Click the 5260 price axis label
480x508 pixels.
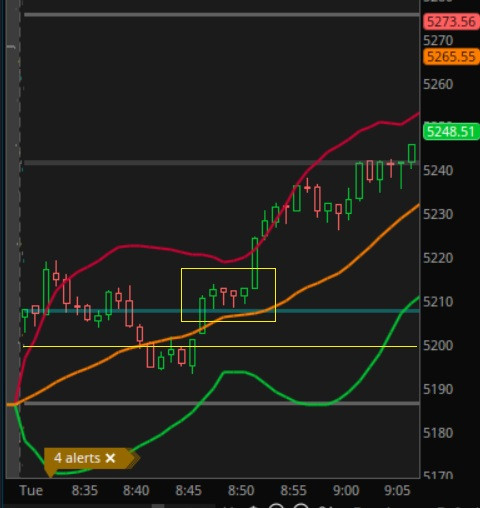[438, 84]
